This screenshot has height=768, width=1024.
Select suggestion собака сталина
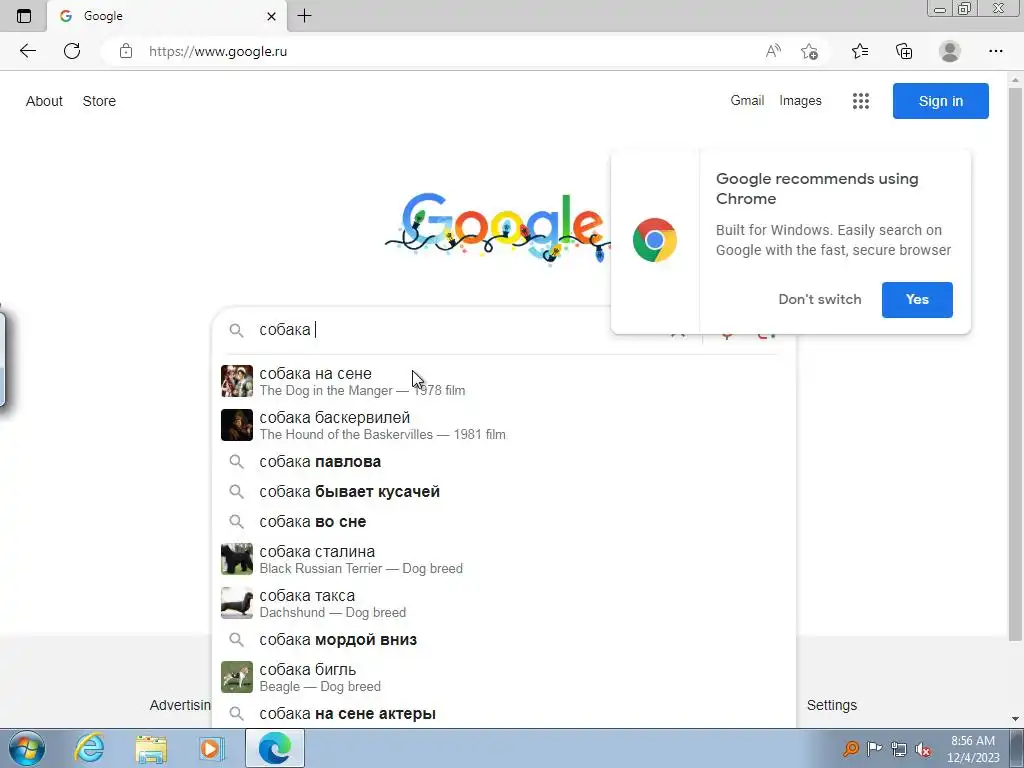504,559
